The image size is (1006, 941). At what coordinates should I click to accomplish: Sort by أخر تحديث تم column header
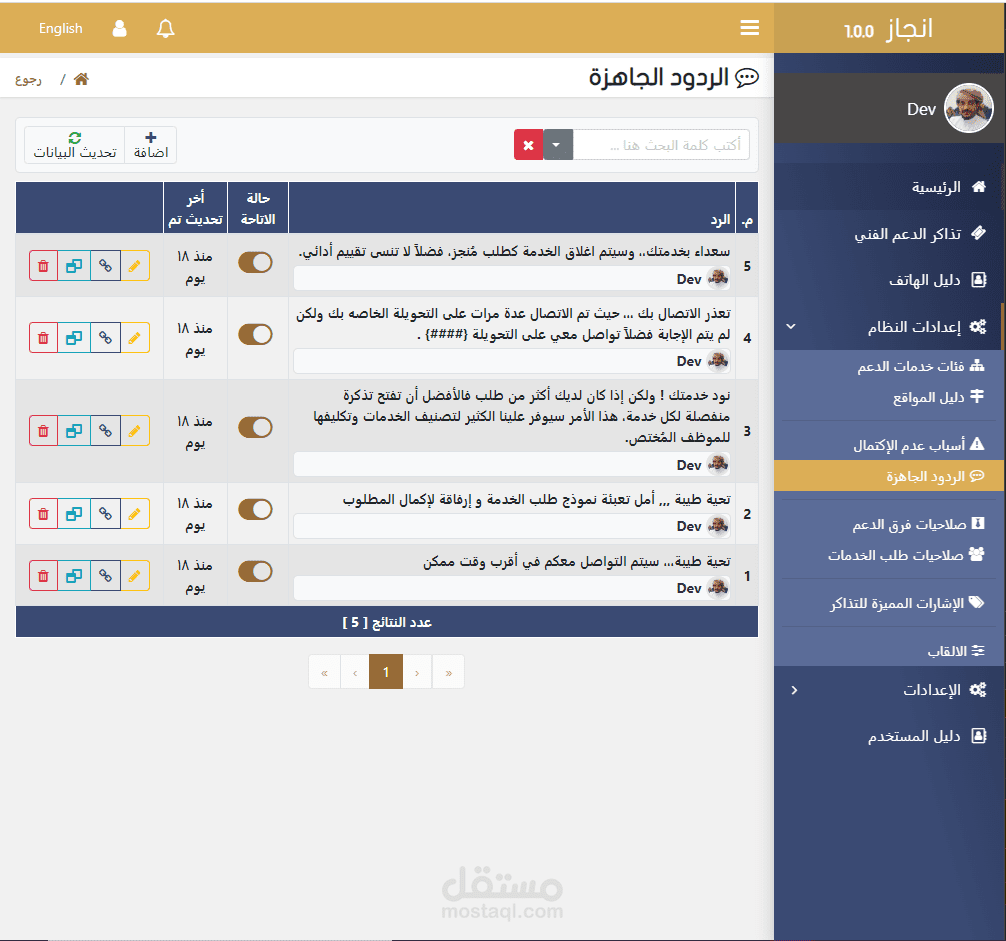click(196, 208)
